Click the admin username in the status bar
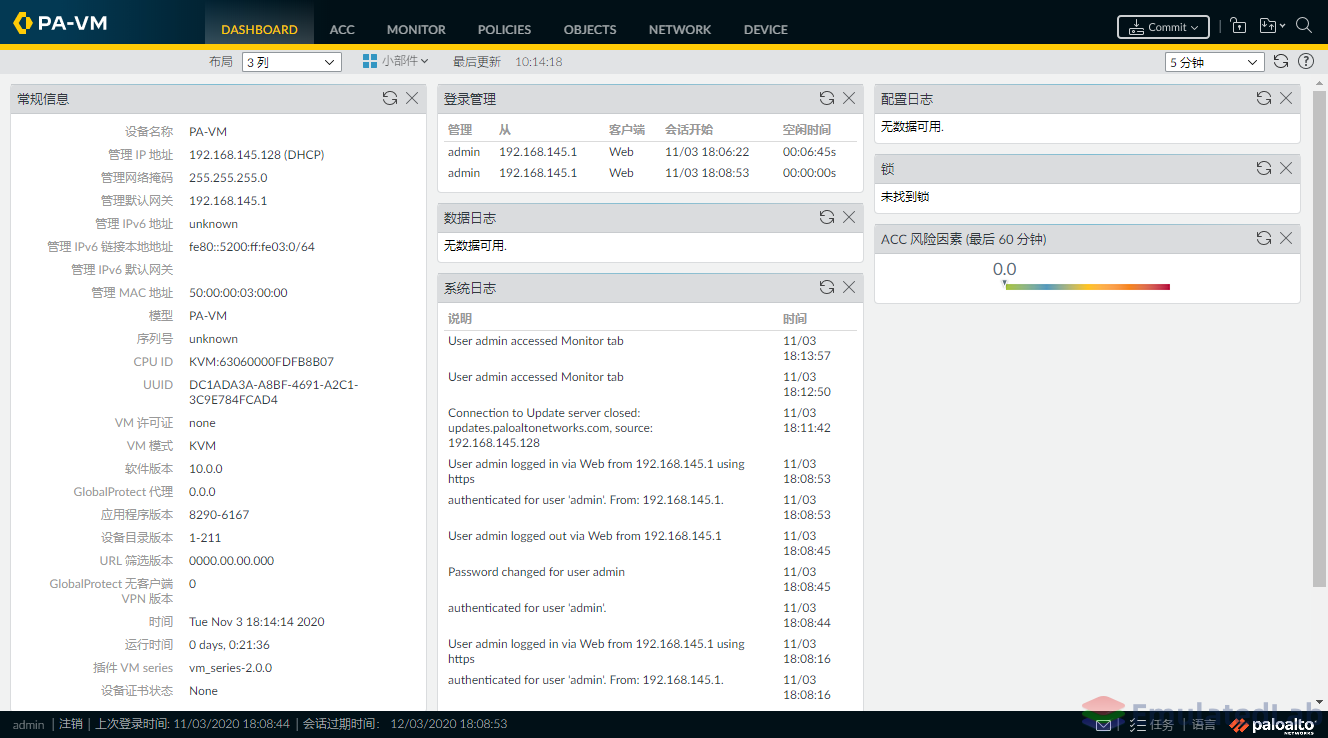This screenshot has height=738, width=1328. point(28,724)
